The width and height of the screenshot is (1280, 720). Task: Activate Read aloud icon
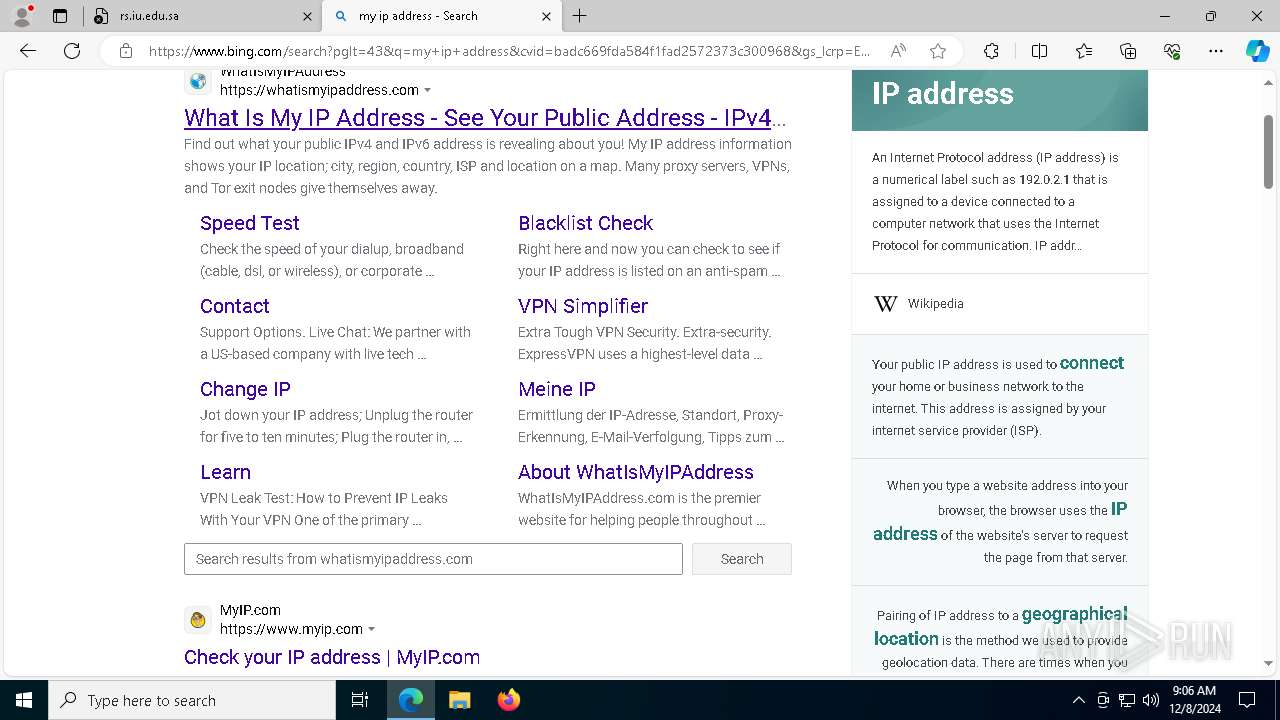pyautogui.click(x=898, y=51)
